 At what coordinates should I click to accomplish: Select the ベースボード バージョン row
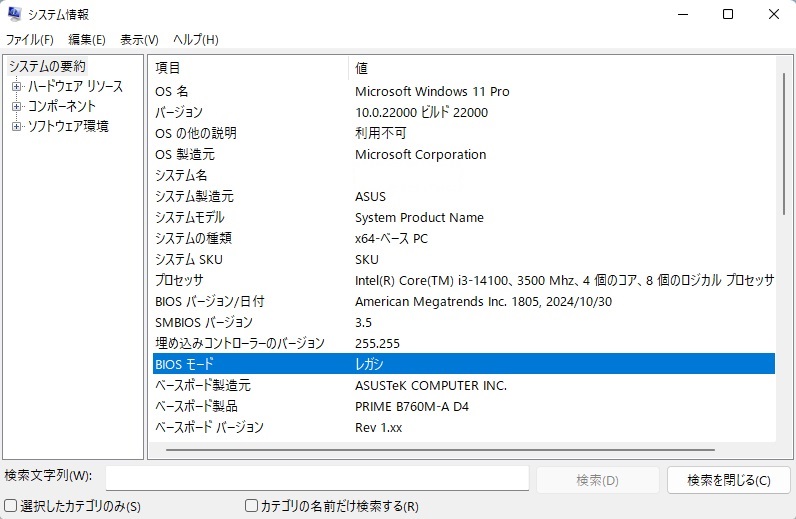pos(464,427)
